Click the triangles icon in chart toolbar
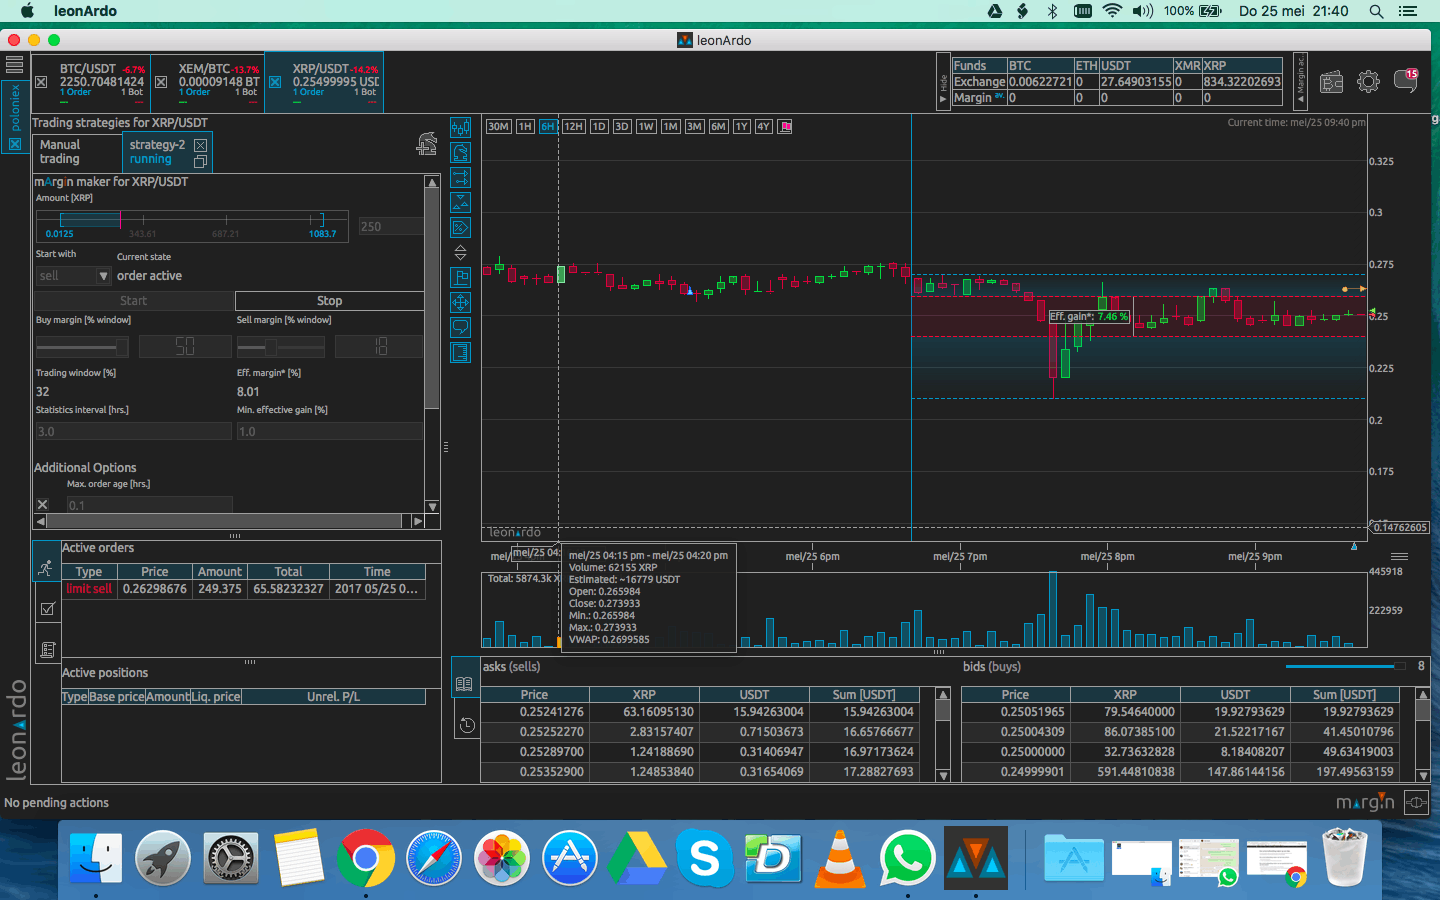 coord(460,203)
